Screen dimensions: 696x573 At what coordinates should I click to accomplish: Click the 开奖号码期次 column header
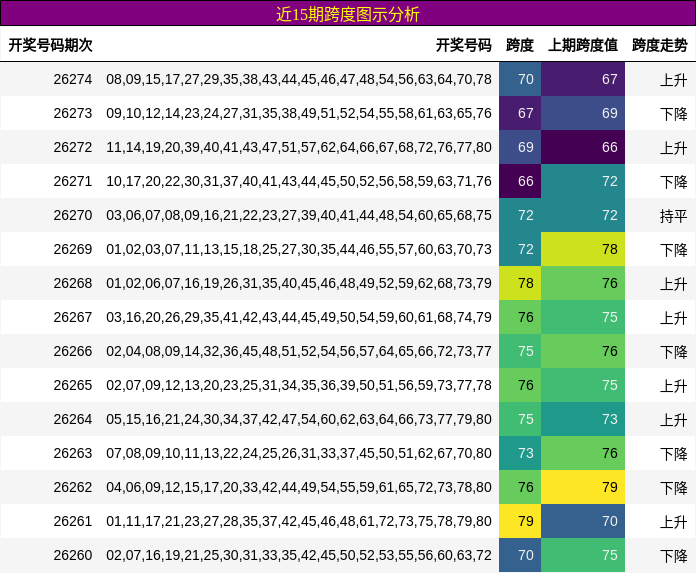pos(51,45)
